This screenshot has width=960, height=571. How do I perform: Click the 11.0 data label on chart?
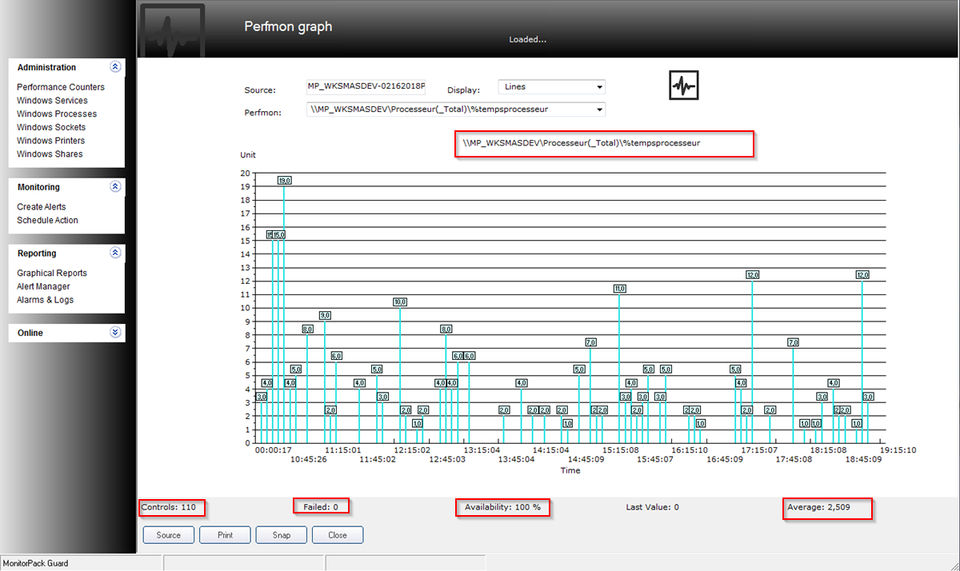620,288
